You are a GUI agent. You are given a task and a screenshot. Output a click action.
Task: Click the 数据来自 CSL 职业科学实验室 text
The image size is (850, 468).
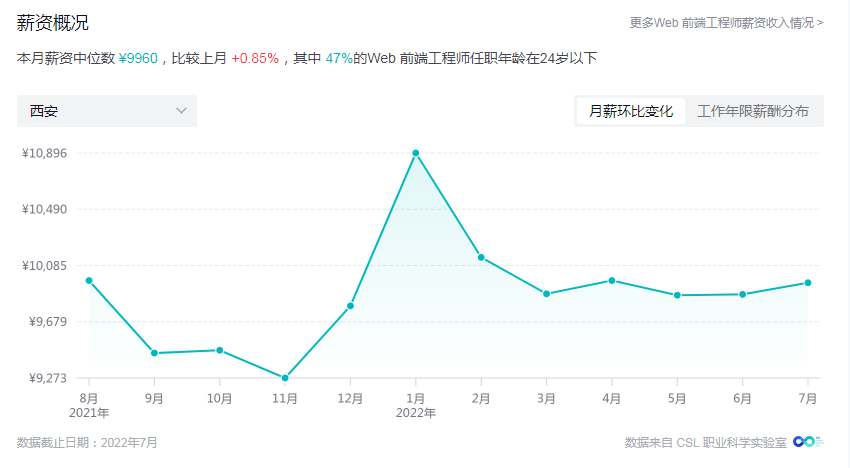pos(705,443)
